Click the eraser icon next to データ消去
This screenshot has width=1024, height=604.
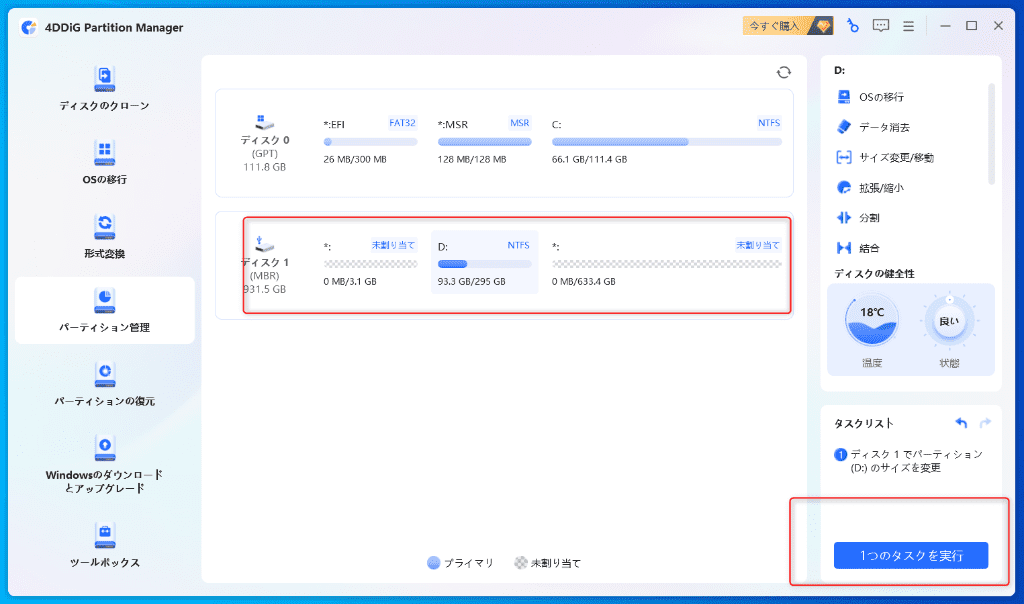click(844, 127)
